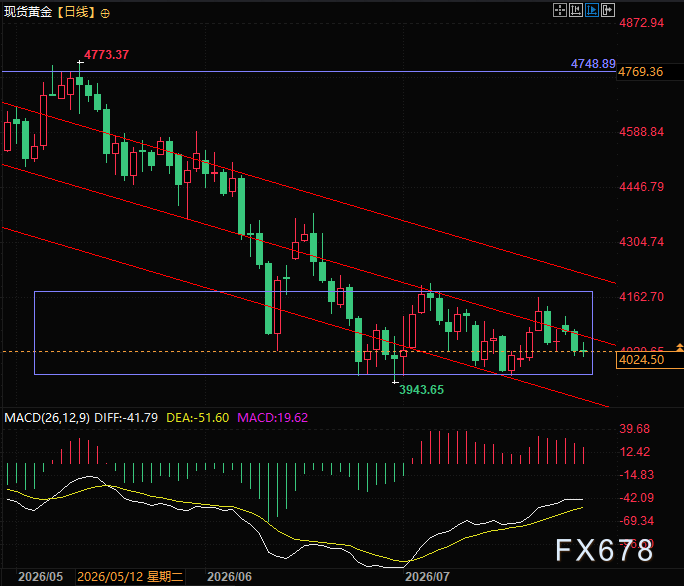Click the 2026/07 date axis label
Viewport: 684px width, 586px height.
[x=427, y=577]
